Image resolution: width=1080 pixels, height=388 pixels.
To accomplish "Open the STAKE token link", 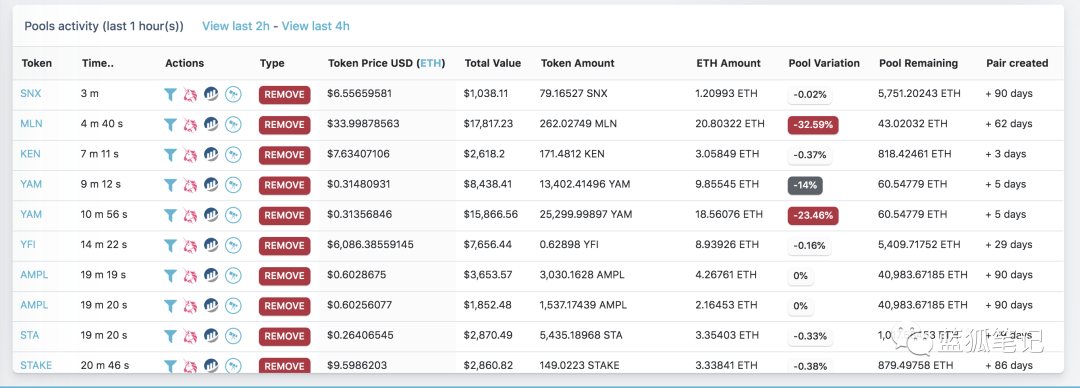I will point(36,365).
